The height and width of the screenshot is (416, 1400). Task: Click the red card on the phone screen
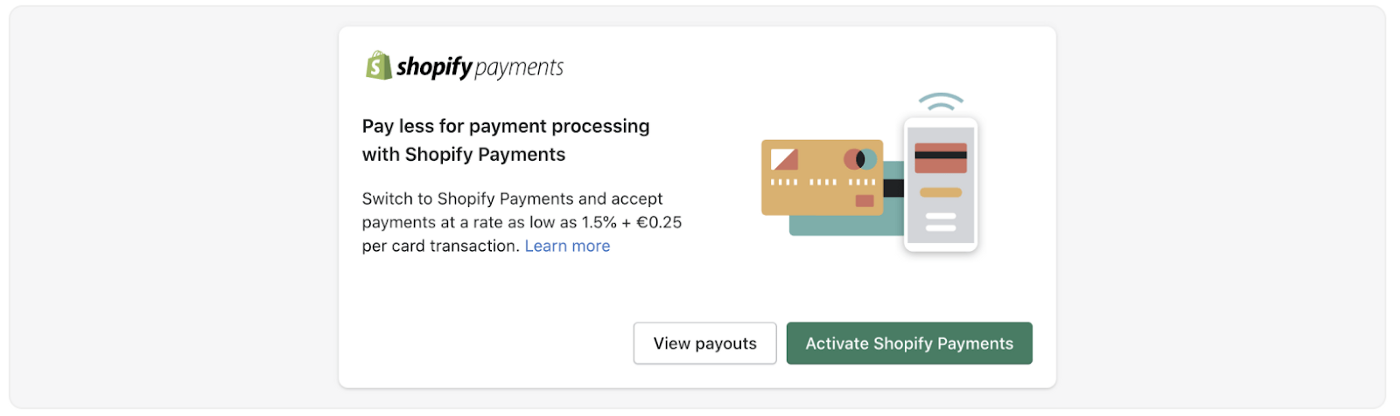pyautogui.click(x=940, y=158)
